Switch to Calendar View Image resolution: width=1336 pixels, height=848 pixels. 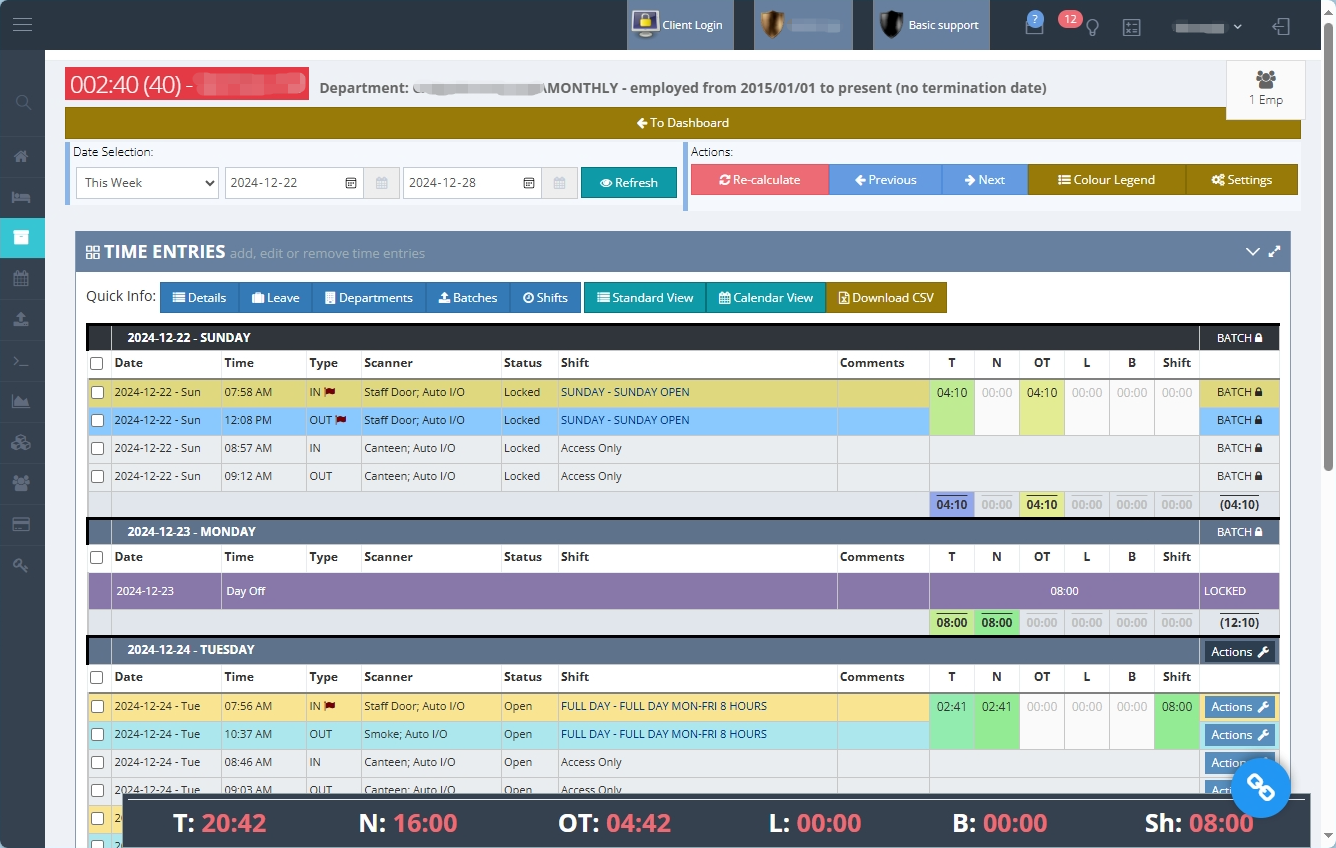coord(765,298)
